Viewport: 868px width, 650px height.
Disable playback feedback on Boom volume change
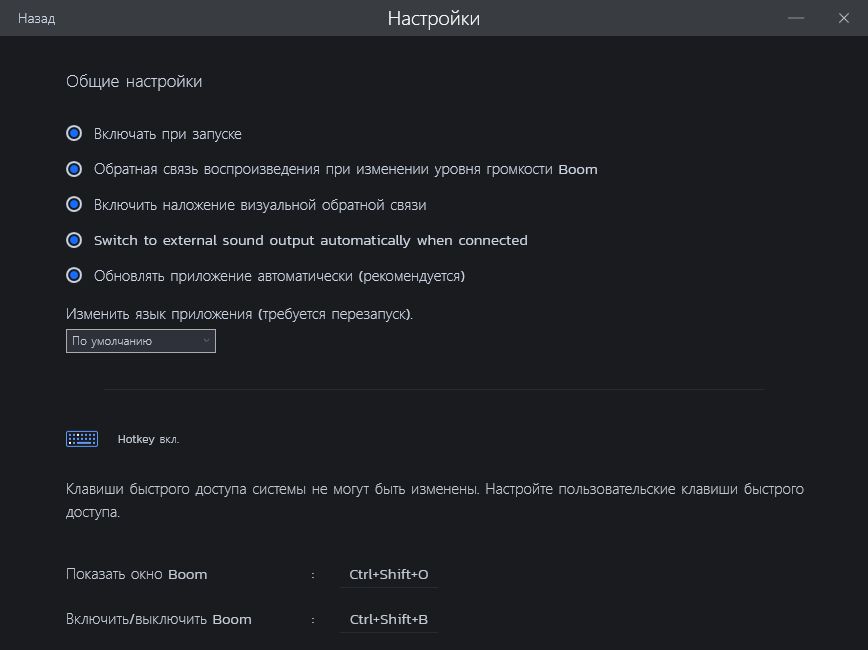(74, 170)
